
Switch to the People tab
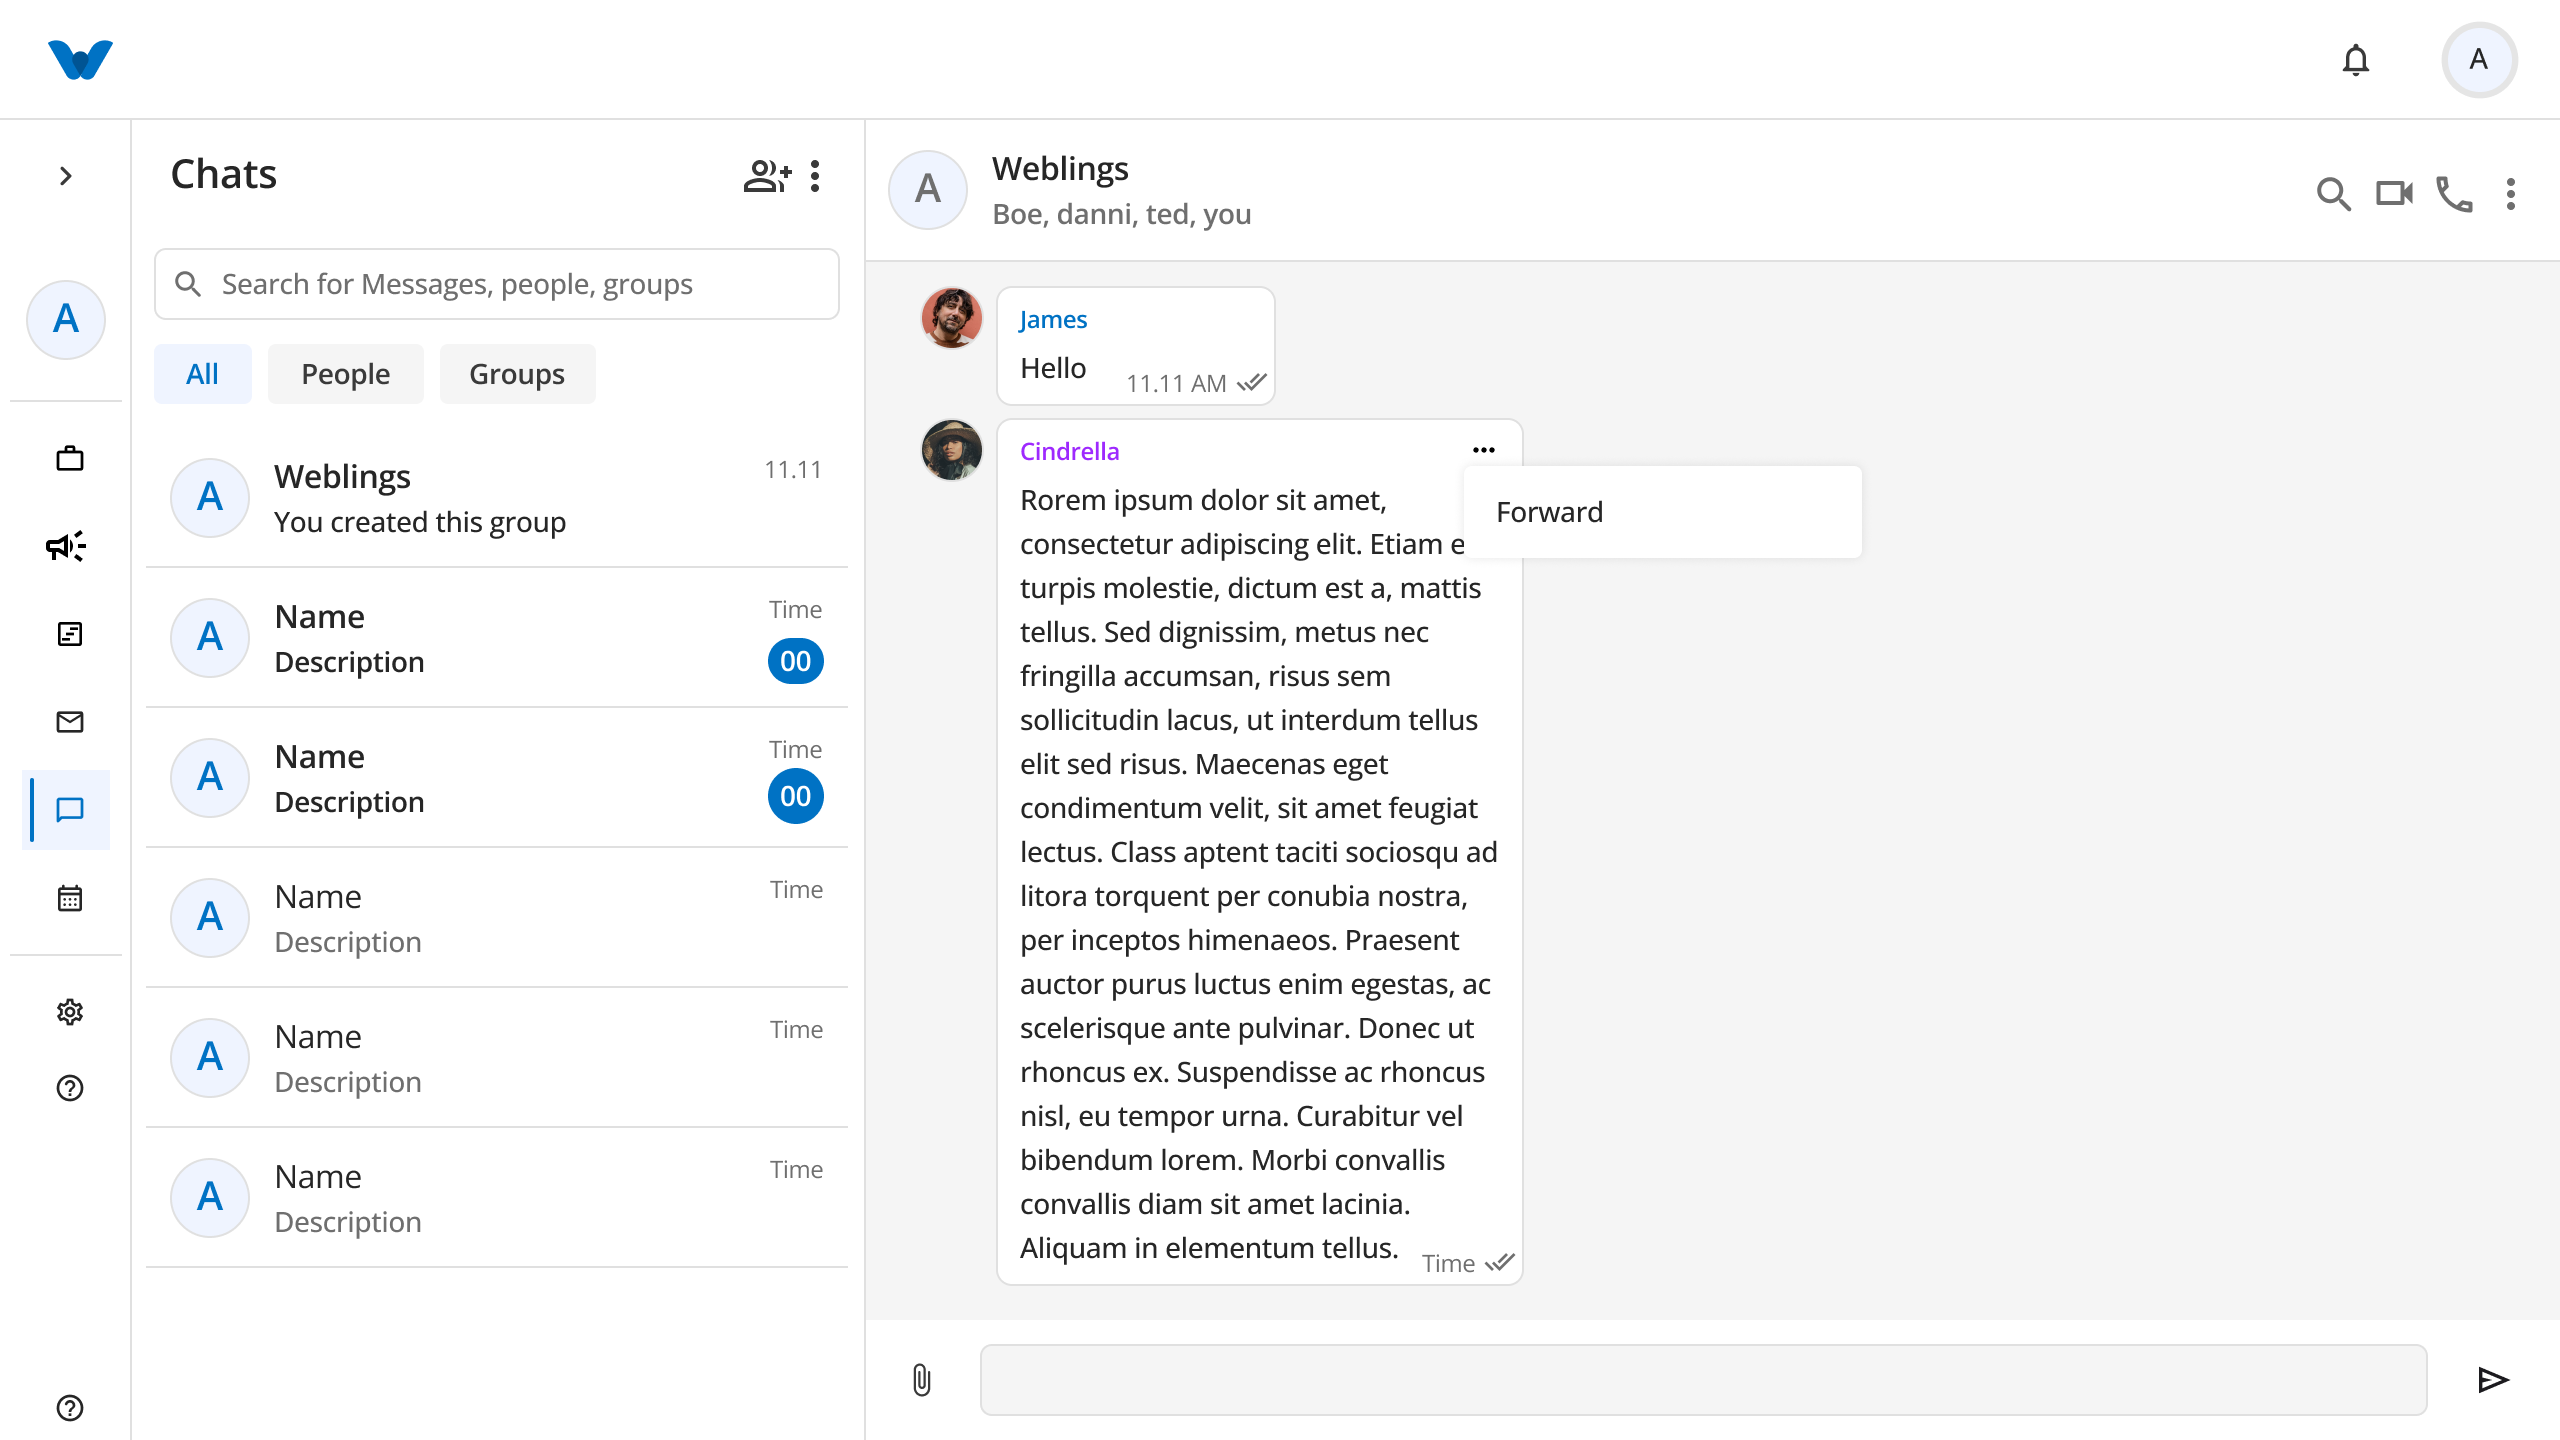[345, 374]
